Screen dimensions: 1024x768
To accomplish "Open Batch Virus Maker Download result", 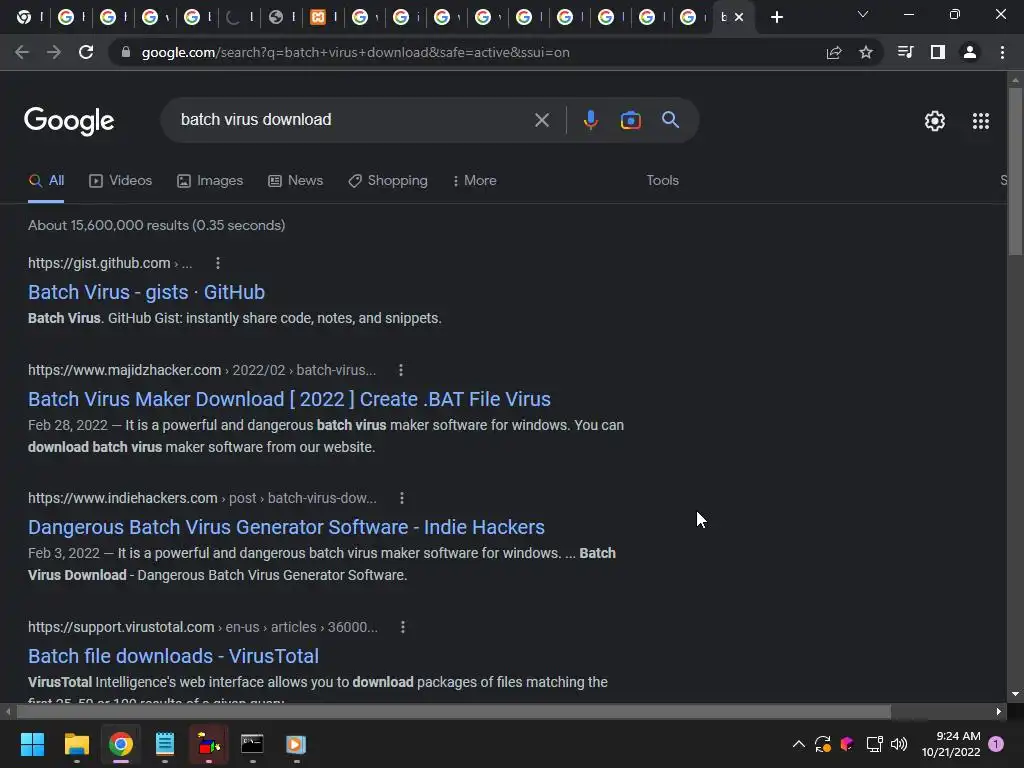I will pyautogui.click(x=289, y=399).
